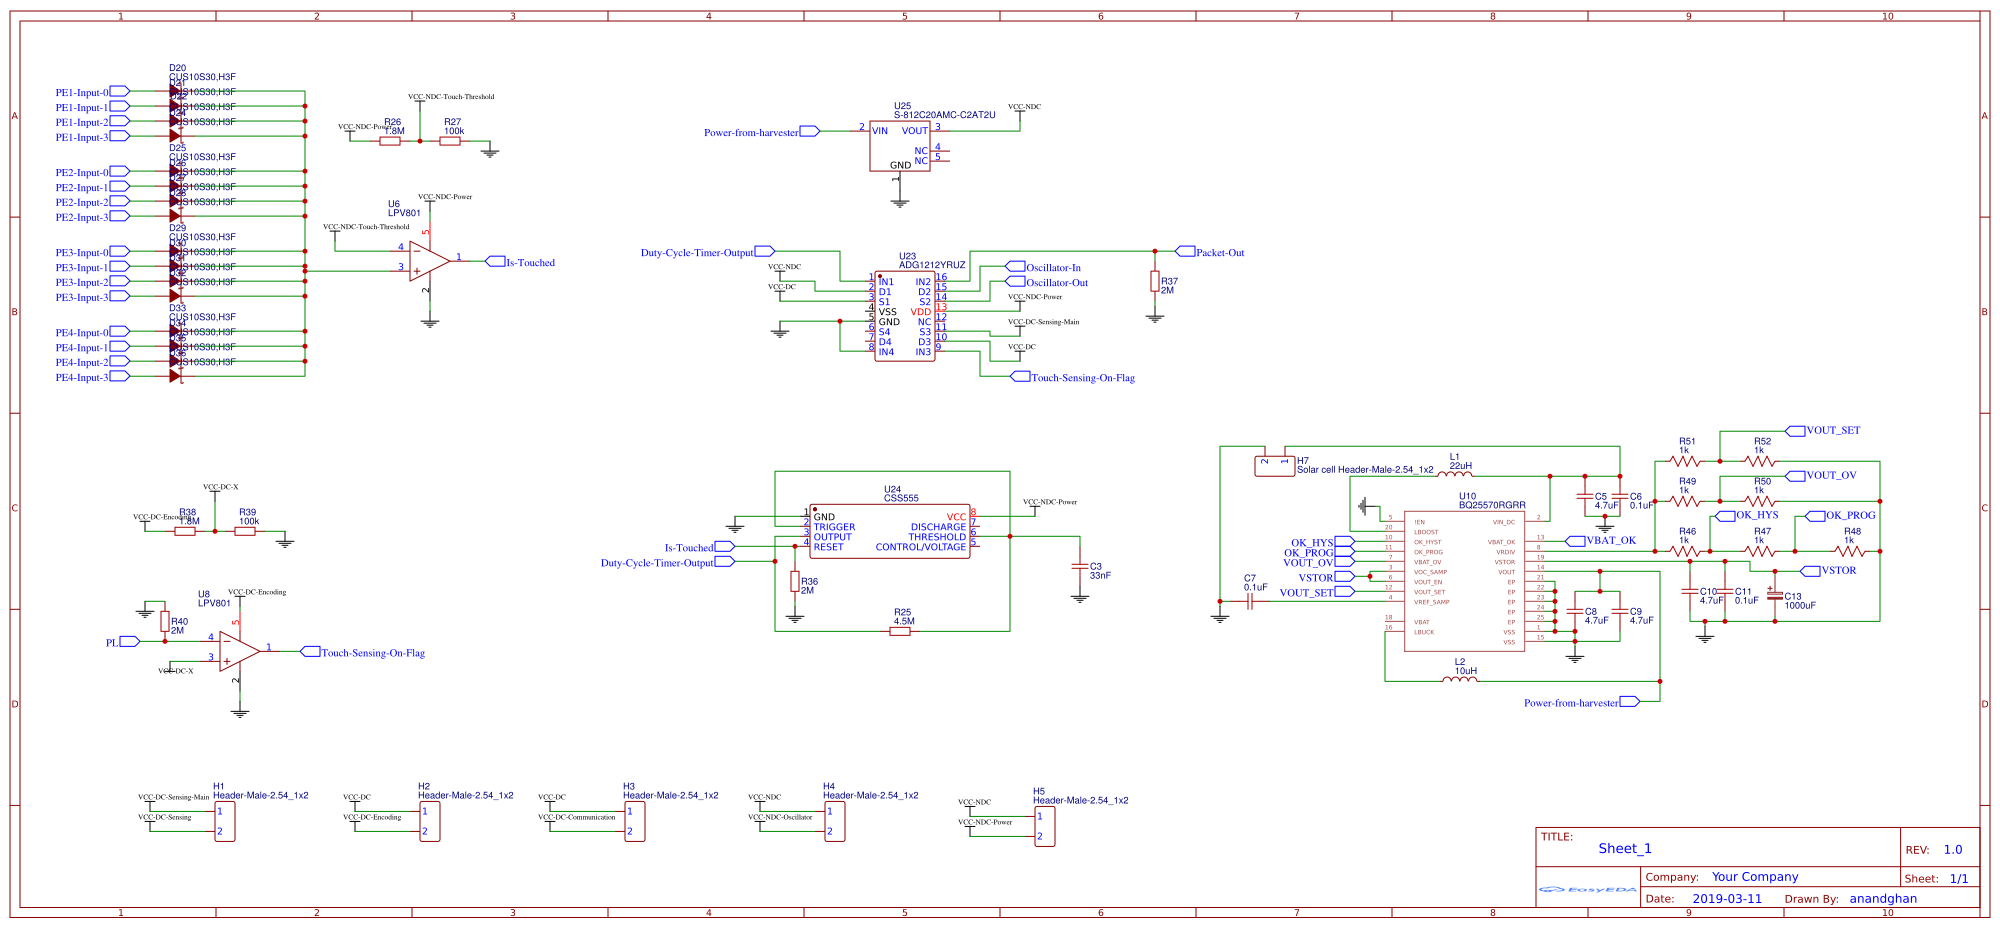The image size is (2000, 928).
Task: Select capacitor C3 33nF symbol
Action: 1080,567
